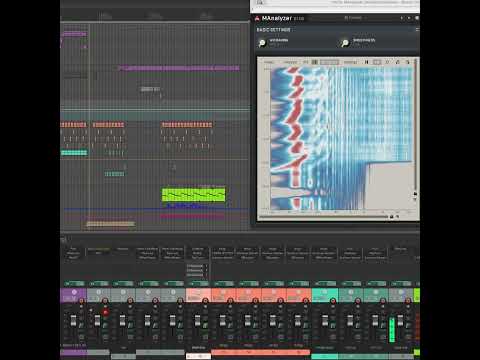
Task: Select the bright green clip in the arrangement
Action: coord(194,195)
